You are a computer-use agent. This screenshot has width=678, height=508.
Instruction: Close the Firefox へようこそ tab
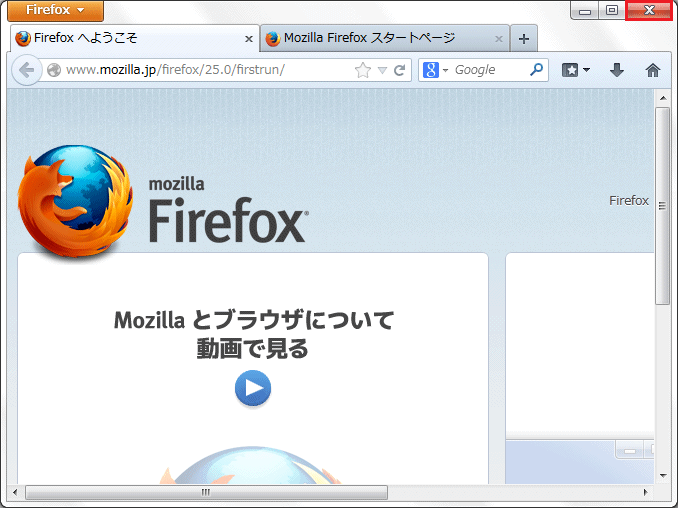click(249, 39)
